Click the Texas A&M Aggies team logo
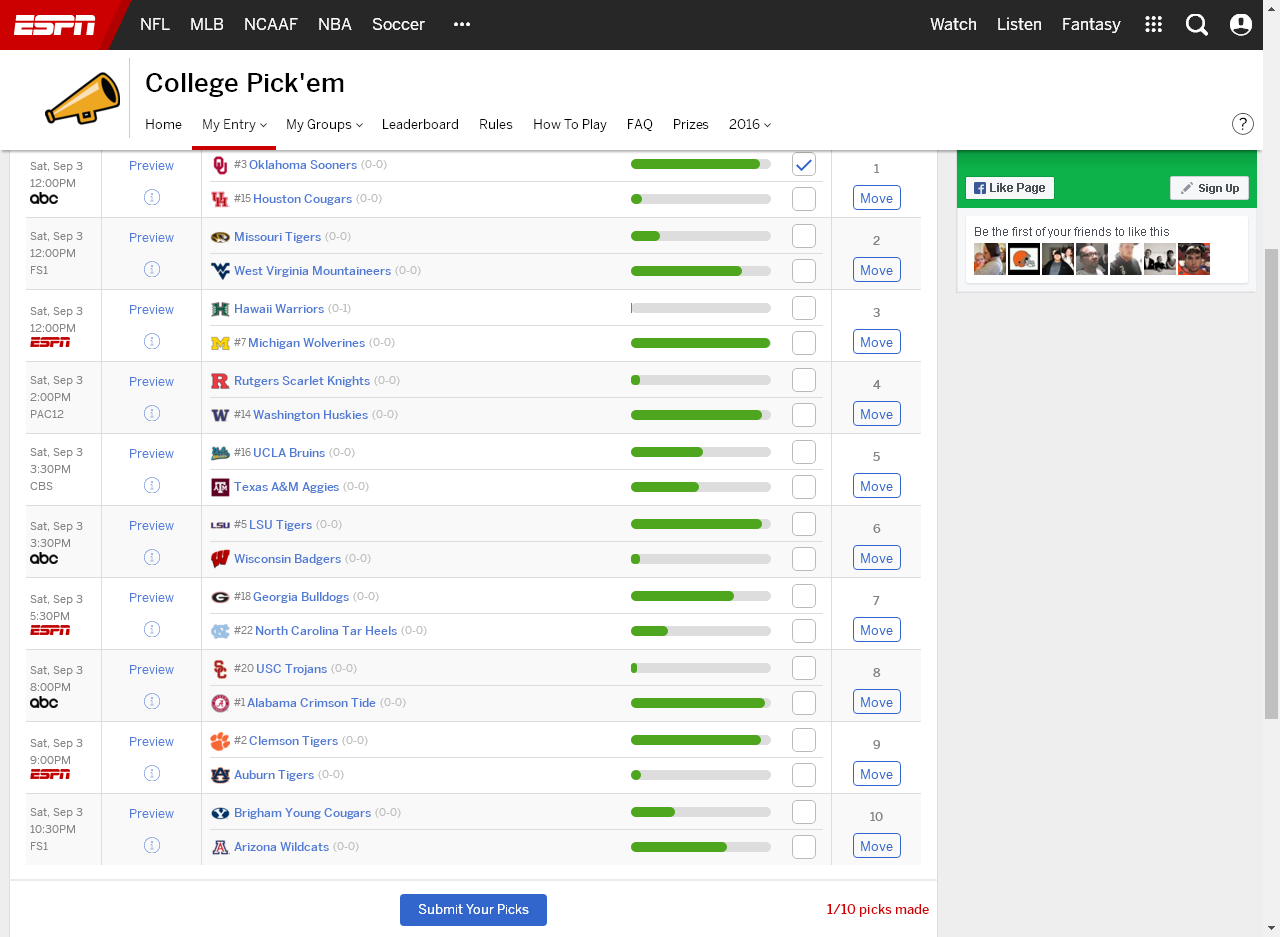This screenshot has width=1280, height=937. pos(220,487)
